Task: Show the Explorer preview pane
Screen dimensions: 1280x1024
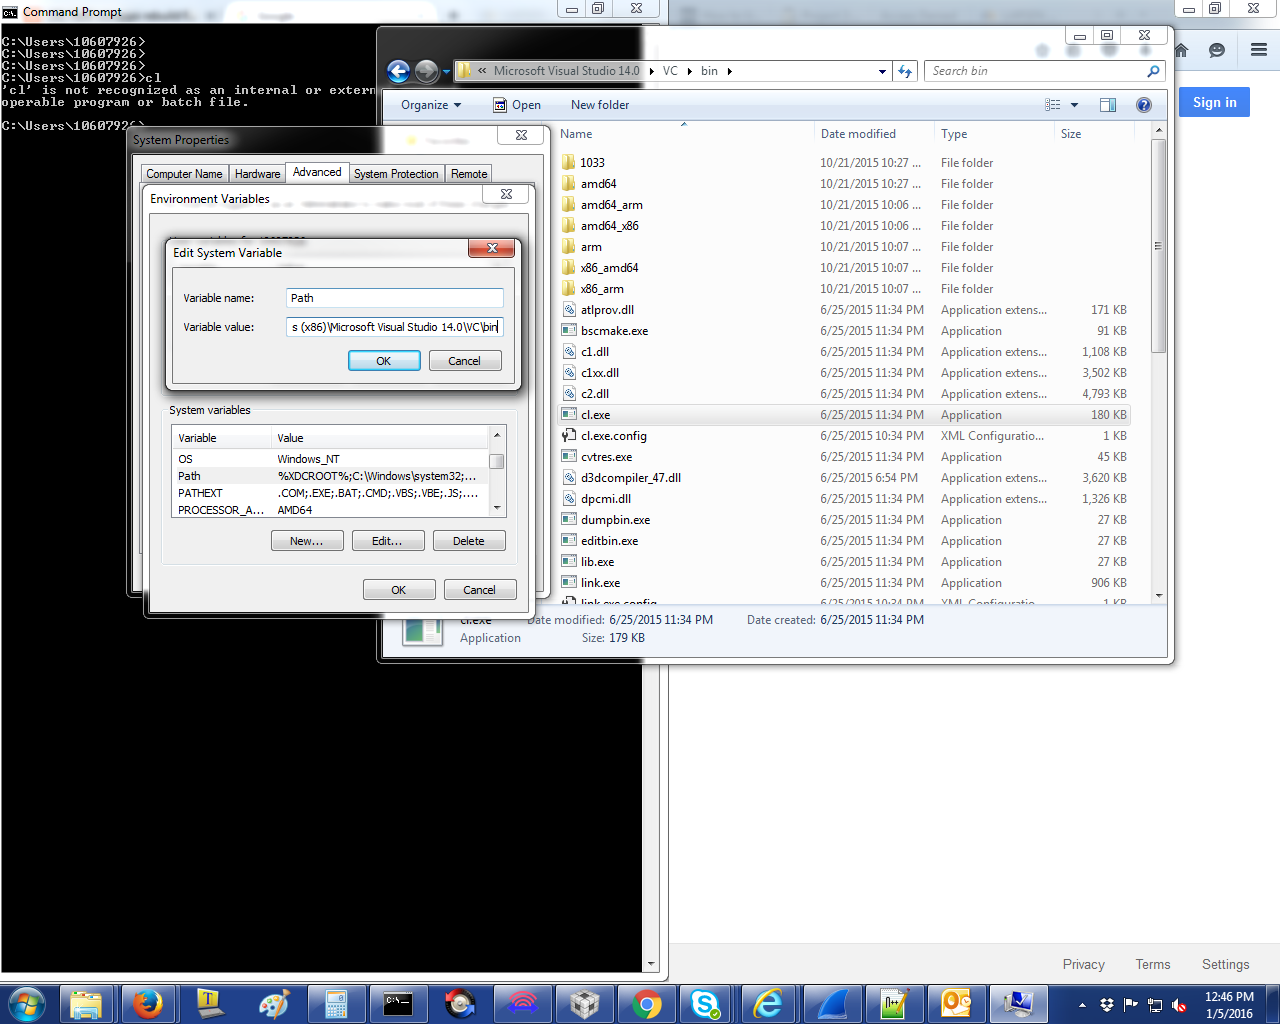Action: coord(1108,105)
